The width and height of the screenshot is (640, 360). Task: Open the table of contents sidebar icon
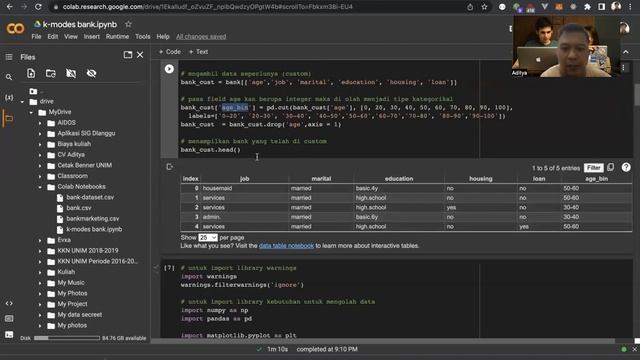click(x=9, y=57)
